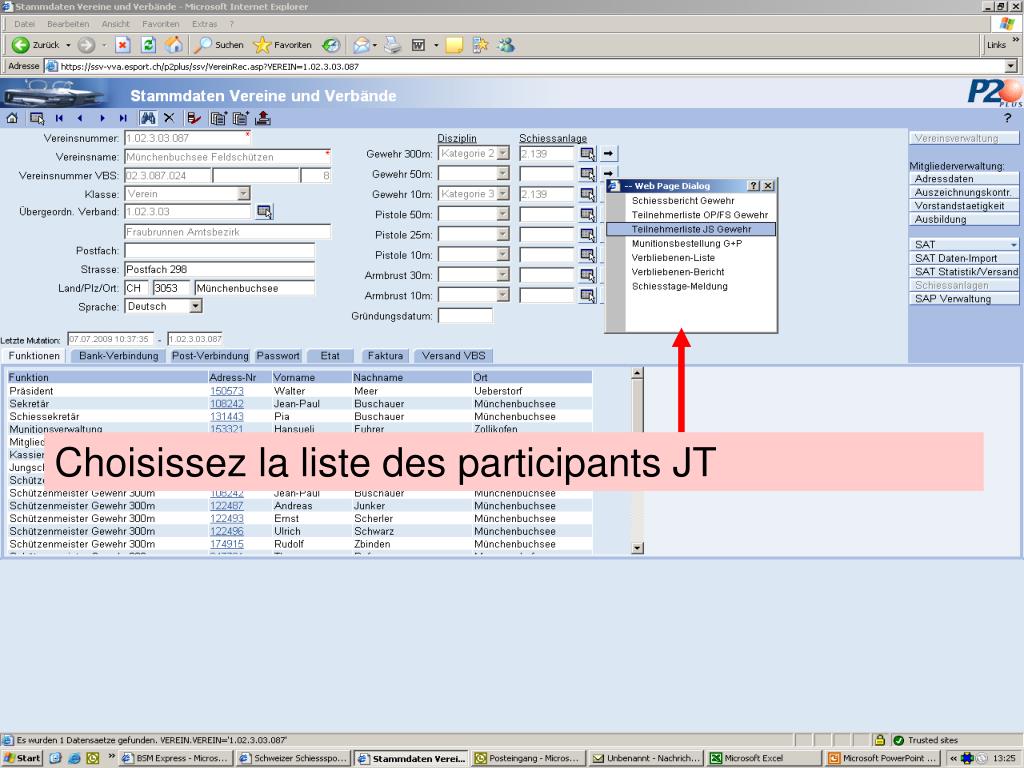This screenshot has height=768, width=1024.
Task: Switch to Microsoft PowerPoint on the taskbar
Action: [x=883, y=758]
